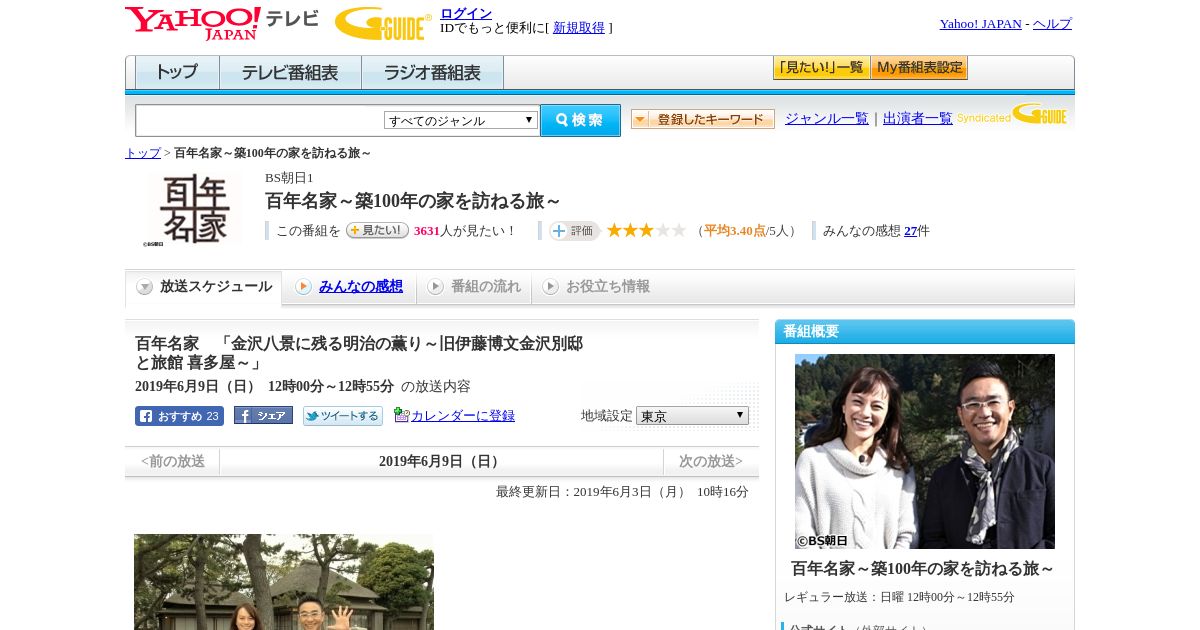Go to 次の放送> next broadcast
Image resolution: width=1200 pixels, height=630 pixels.
click(x=711, y=462)
